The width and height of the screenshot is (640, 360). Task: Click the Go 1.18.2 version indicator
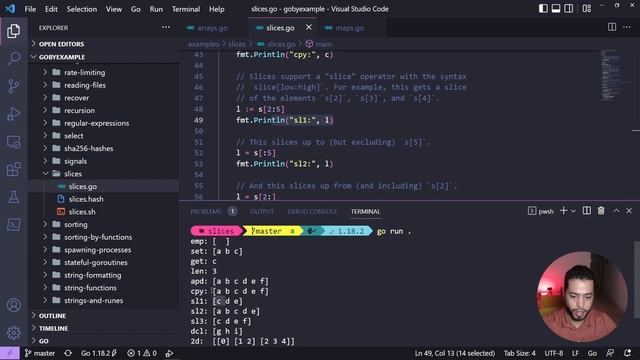(x=99, y=353)
